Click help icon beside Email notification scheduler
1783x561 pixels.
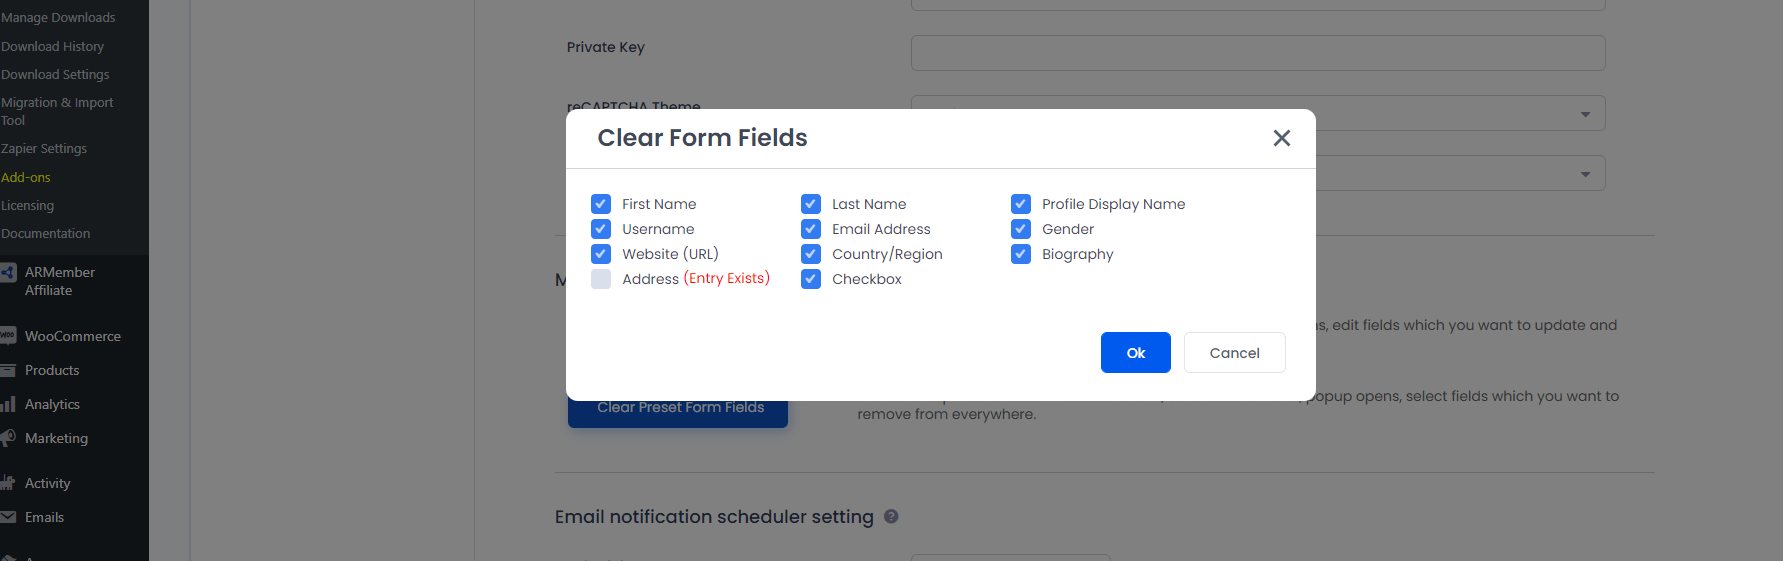pos(891,516)
